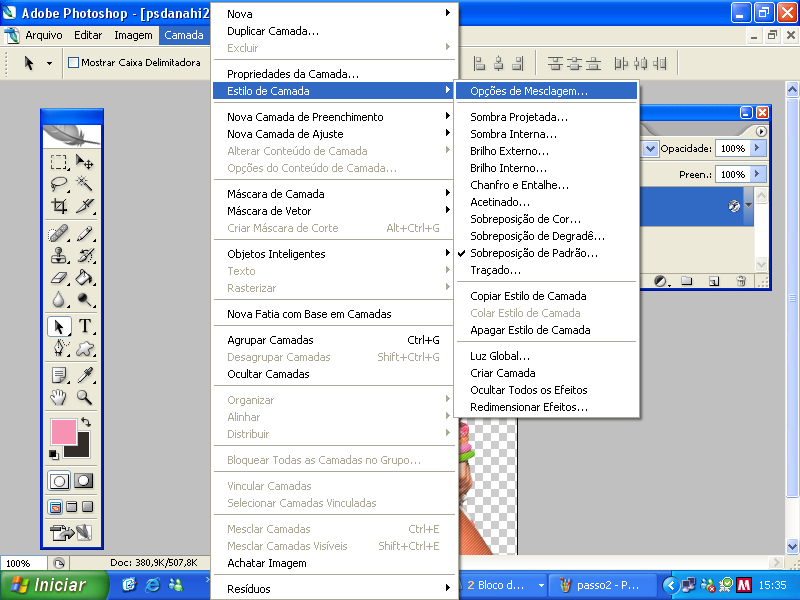Image resolution: width=800 pixels, height=600 pixels.
Task: Select the Clone Stamp tool
Action: coord(59,256)
